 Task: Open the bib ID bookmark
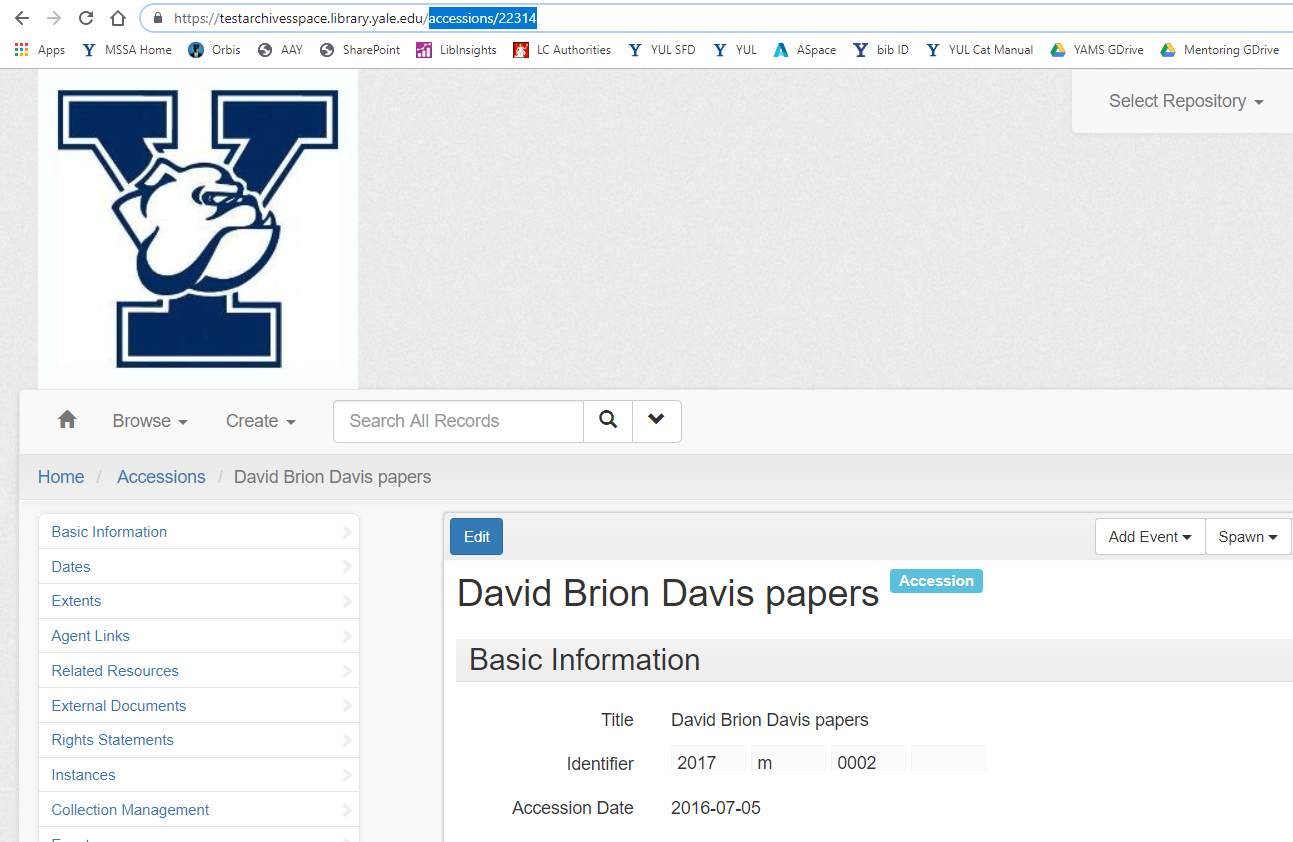(881, 50)
